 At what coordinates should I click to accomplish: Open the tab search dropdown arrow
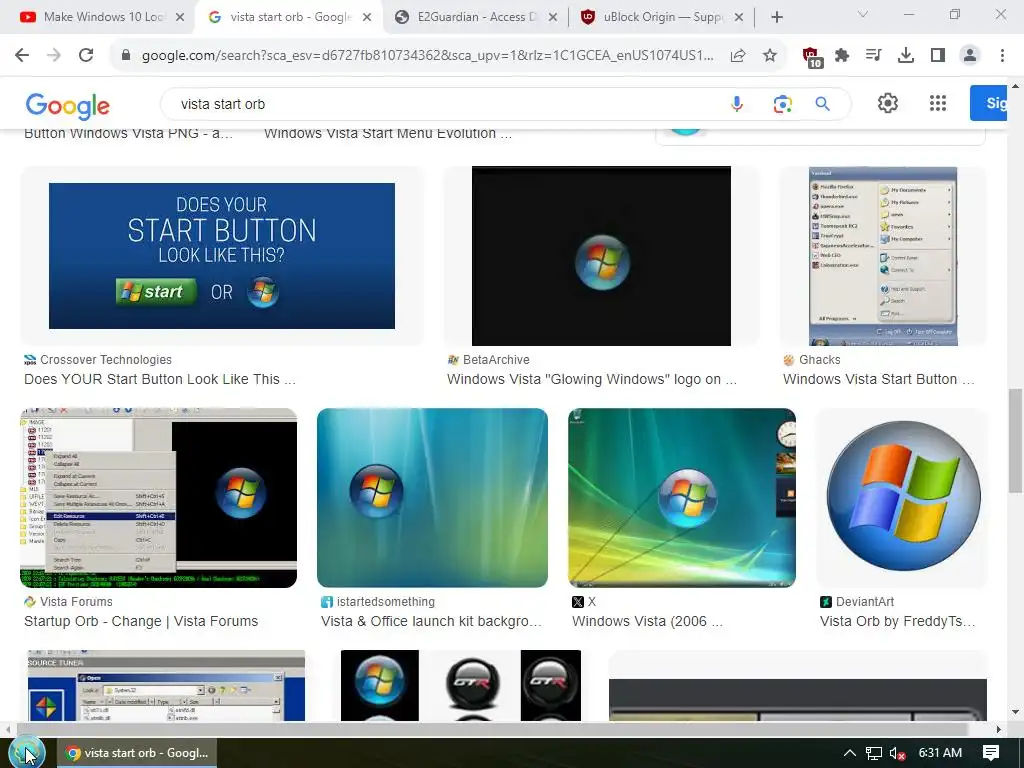[863, 14]
